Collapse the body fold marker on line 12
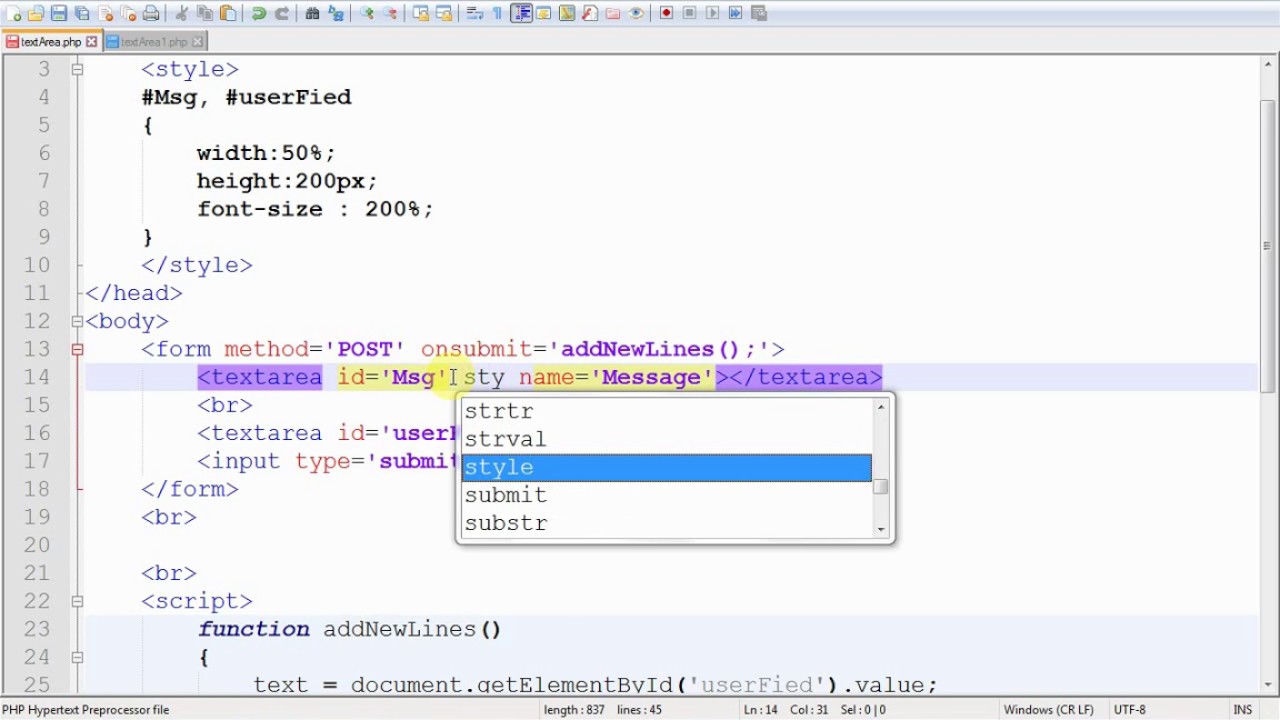 77,321
